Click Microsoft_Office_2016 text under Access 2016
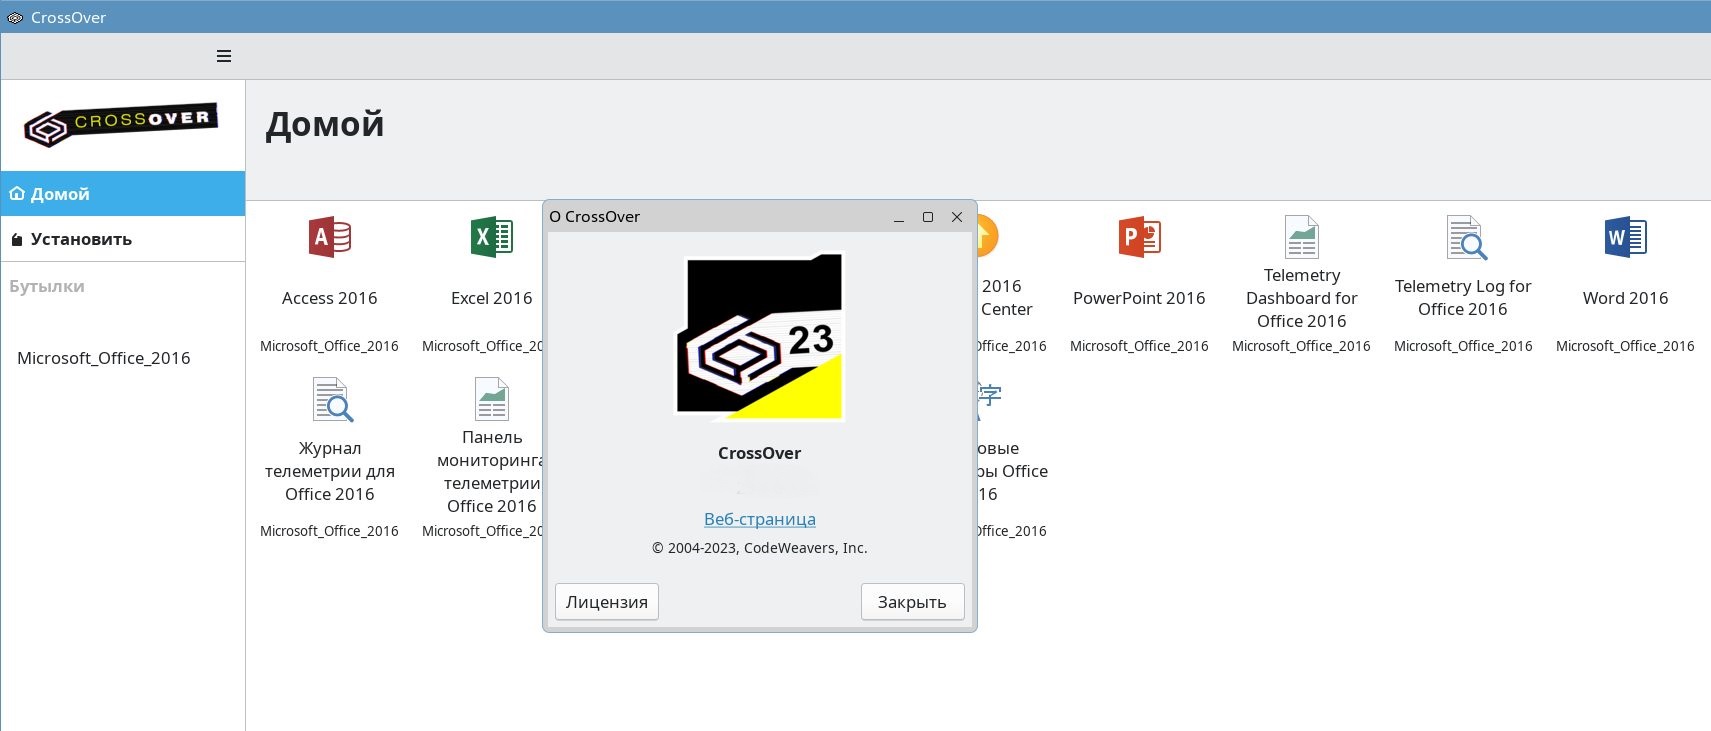 coord(329,346)
